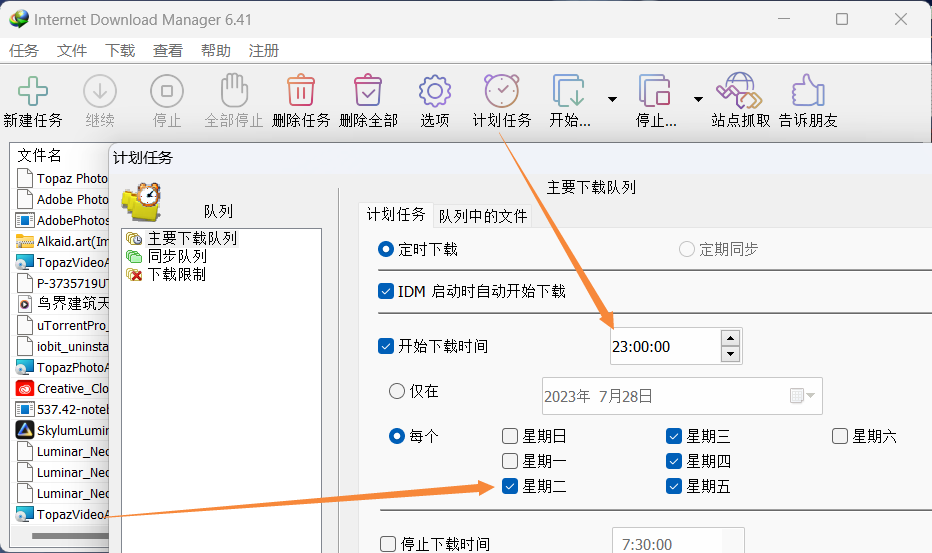The height and width of the screenshot is (553, 932).
Task: Select the iobit_uninsta file row
Action: [61, 346]
